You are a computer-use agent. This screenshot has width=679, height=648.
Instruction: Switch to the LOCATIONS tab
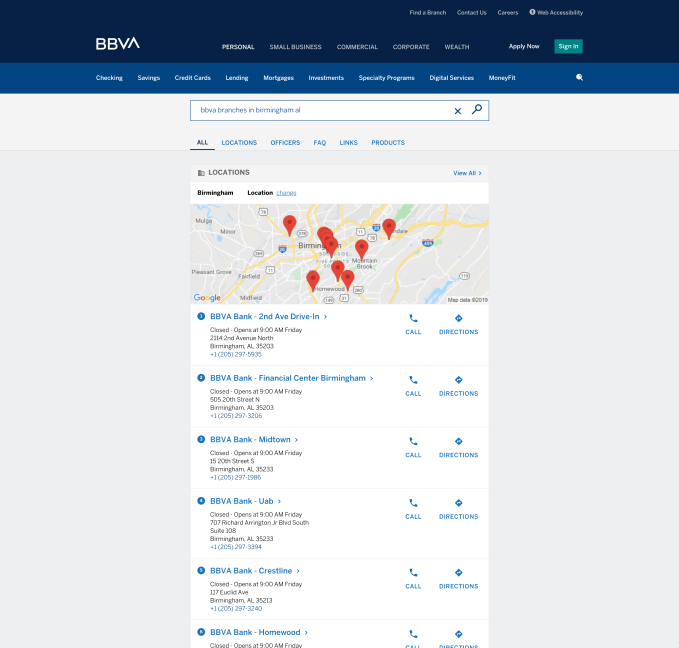(239, 143)
